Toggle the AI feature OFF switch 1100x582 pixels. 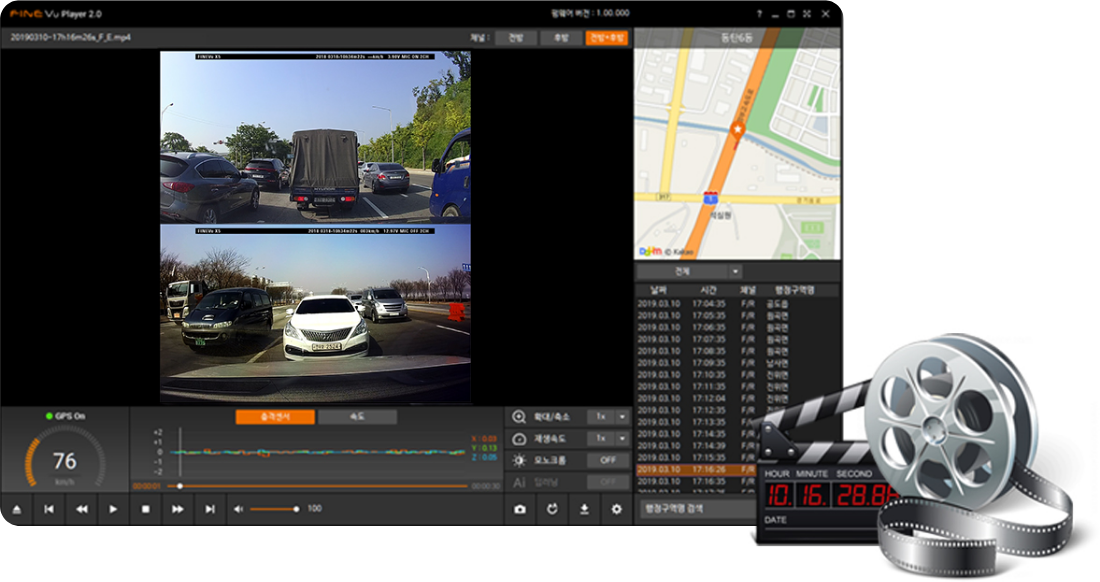(x=608, y=482)
